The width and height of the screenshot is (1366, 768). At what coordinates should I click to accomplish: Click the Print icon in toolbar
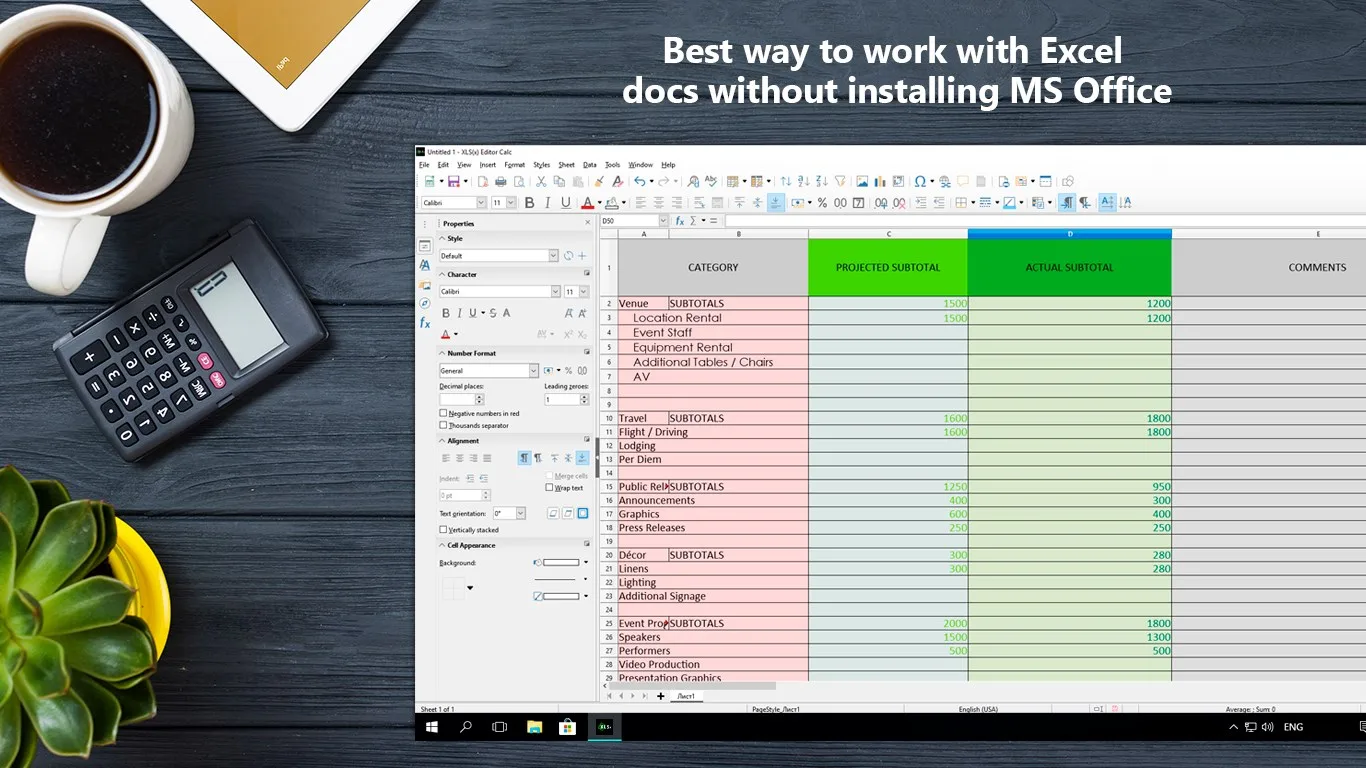[501, 182]
